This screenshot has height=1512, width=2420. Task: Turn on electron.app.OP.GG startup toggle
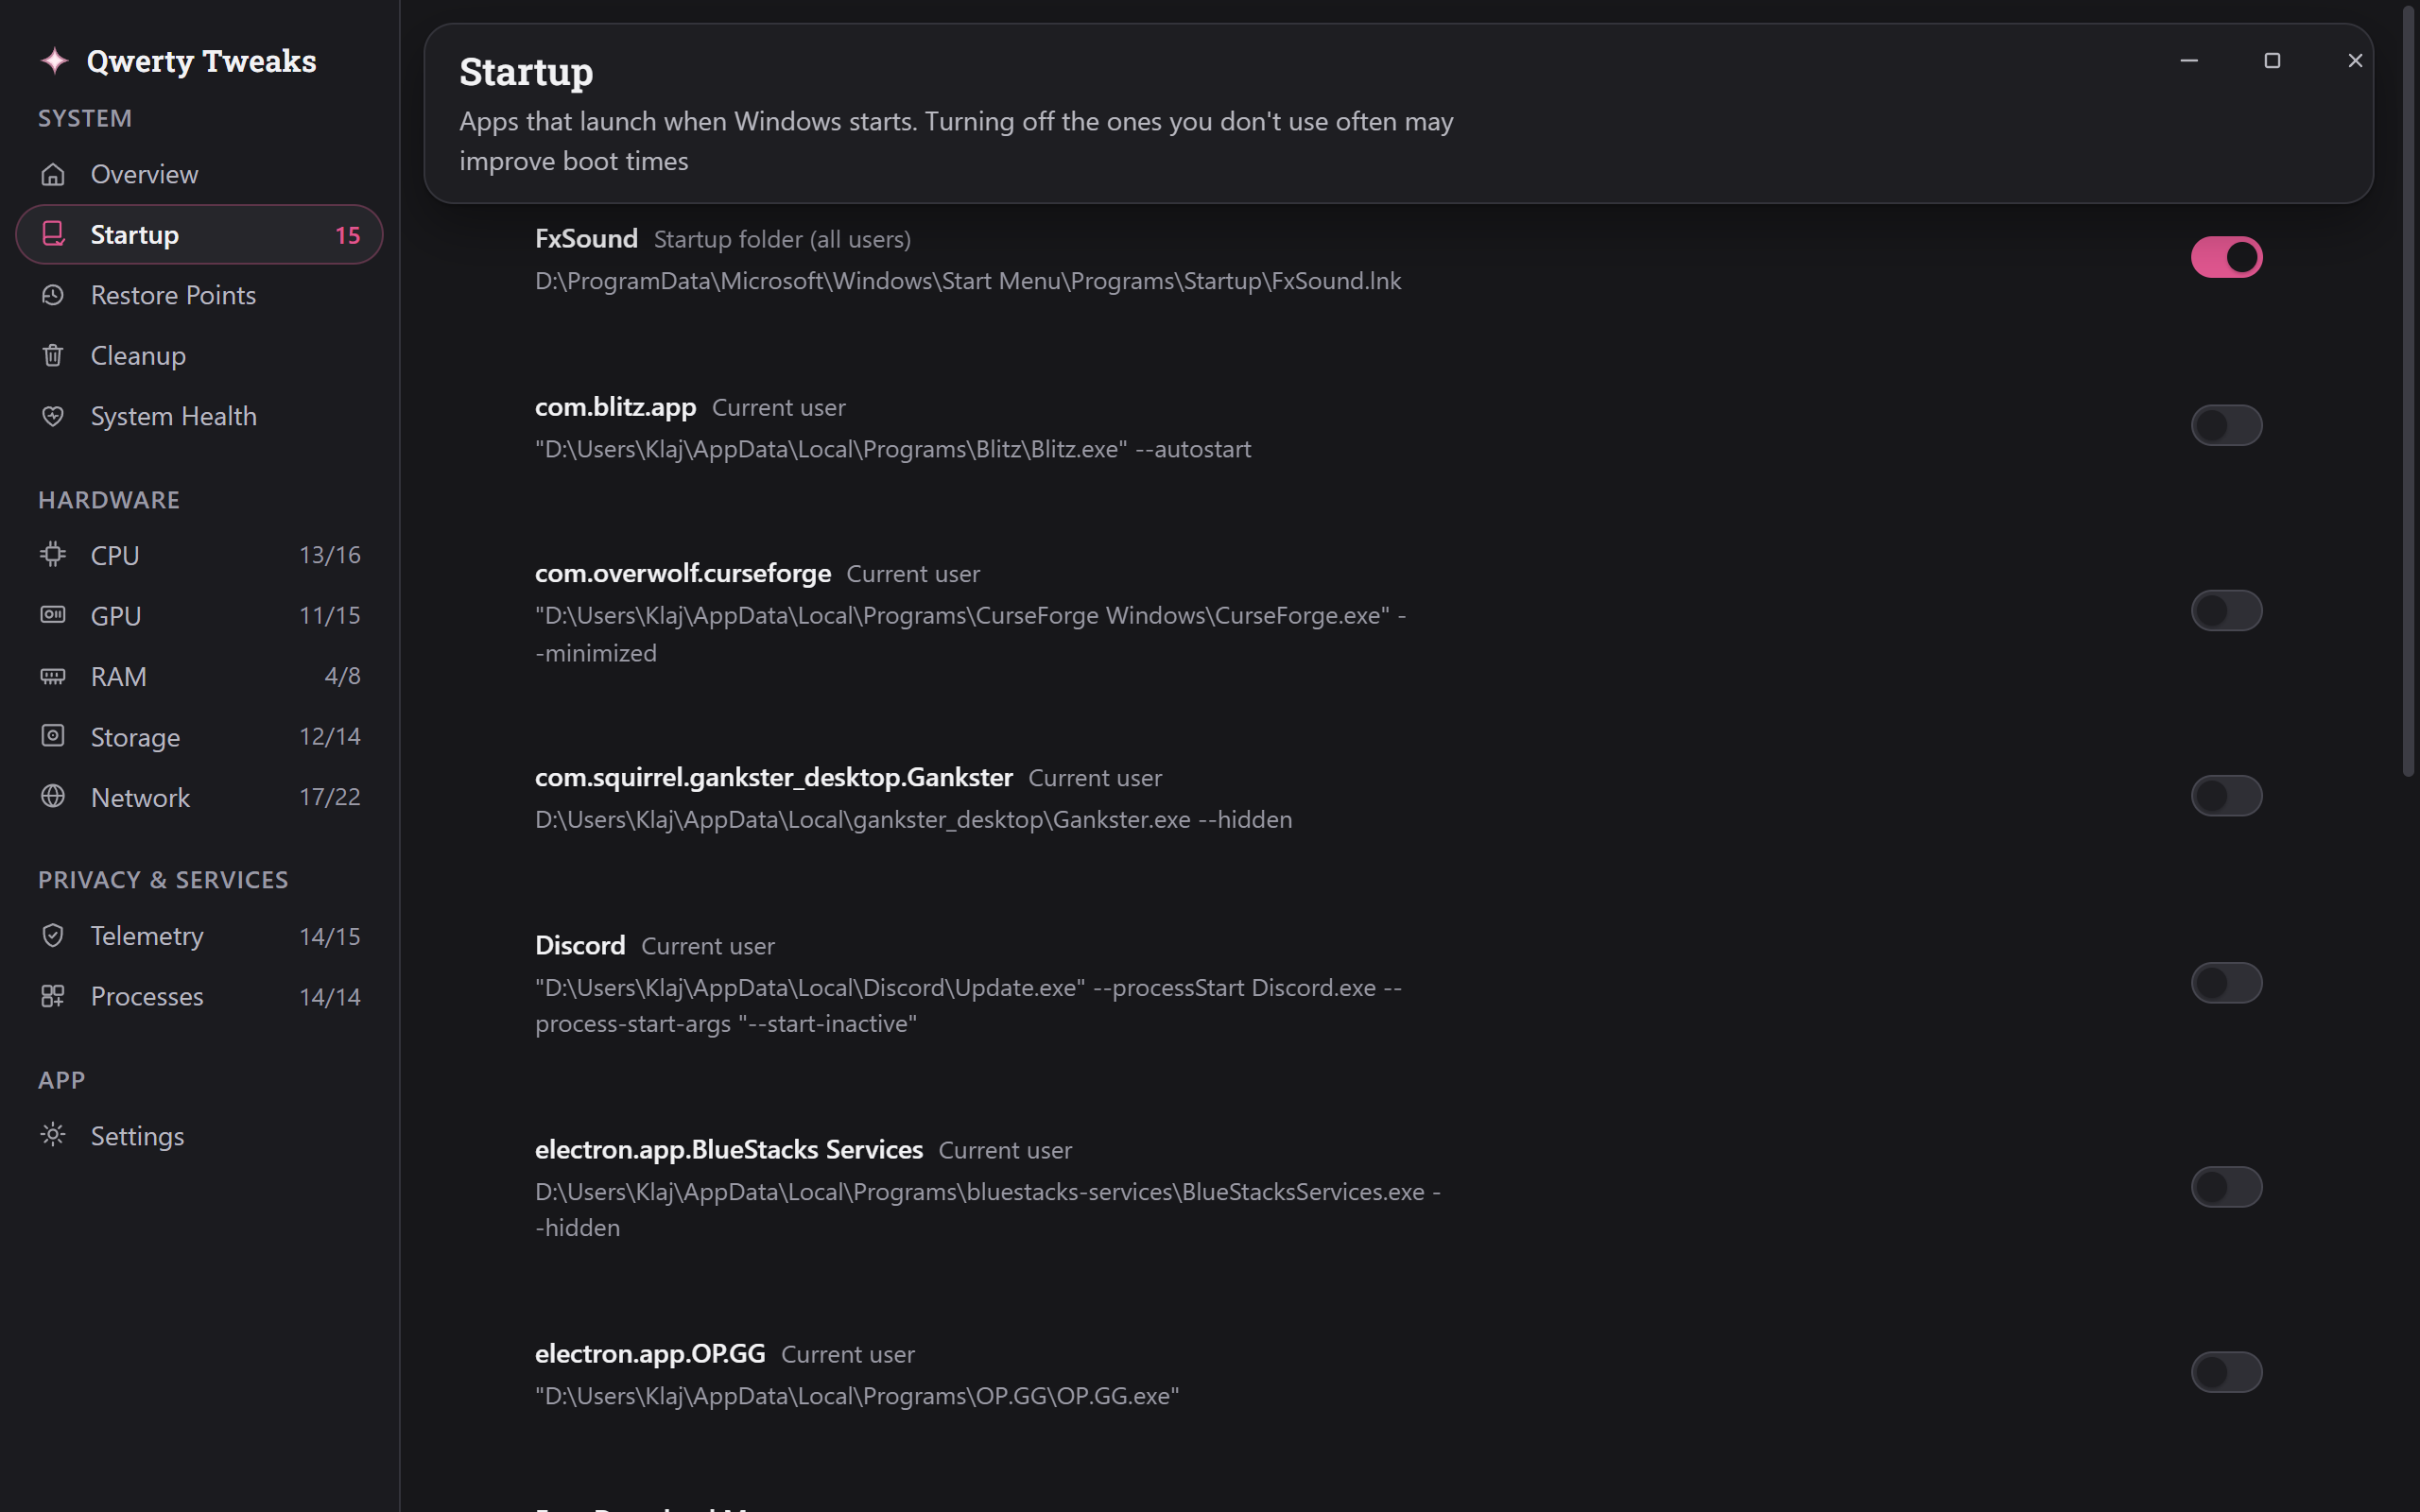[x=2226, y=1372]
